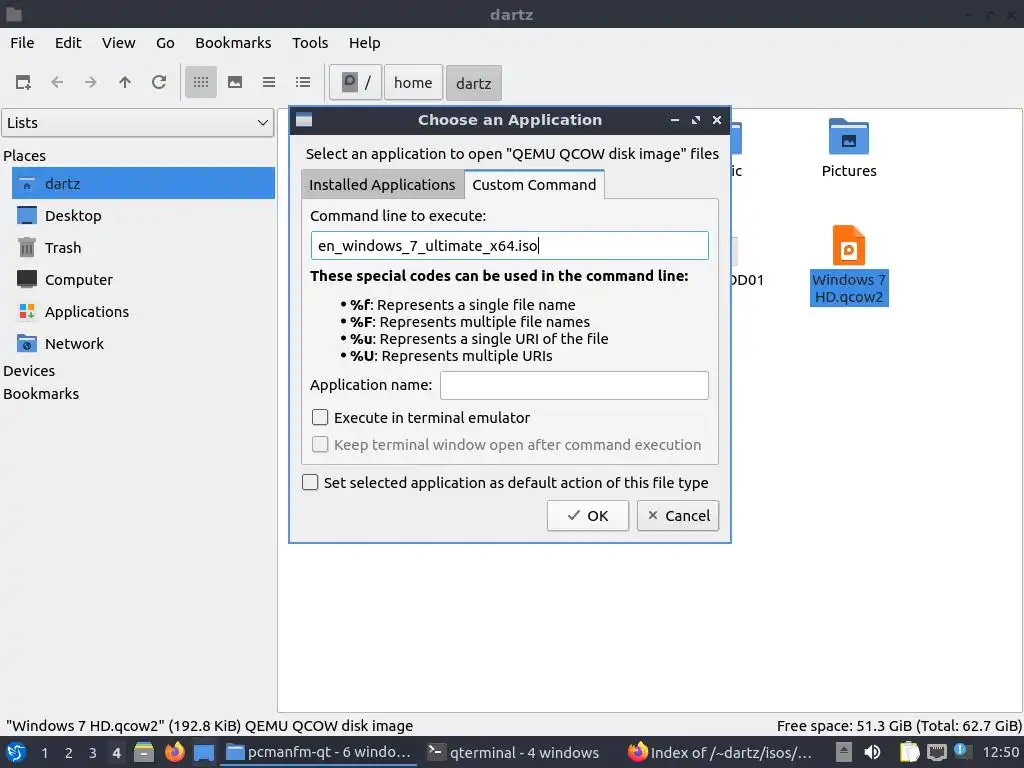Switch to virtual desktop 3
The width and height of the screenshot is (1024, 768).
pyautogui.click(x=93, y=753)
